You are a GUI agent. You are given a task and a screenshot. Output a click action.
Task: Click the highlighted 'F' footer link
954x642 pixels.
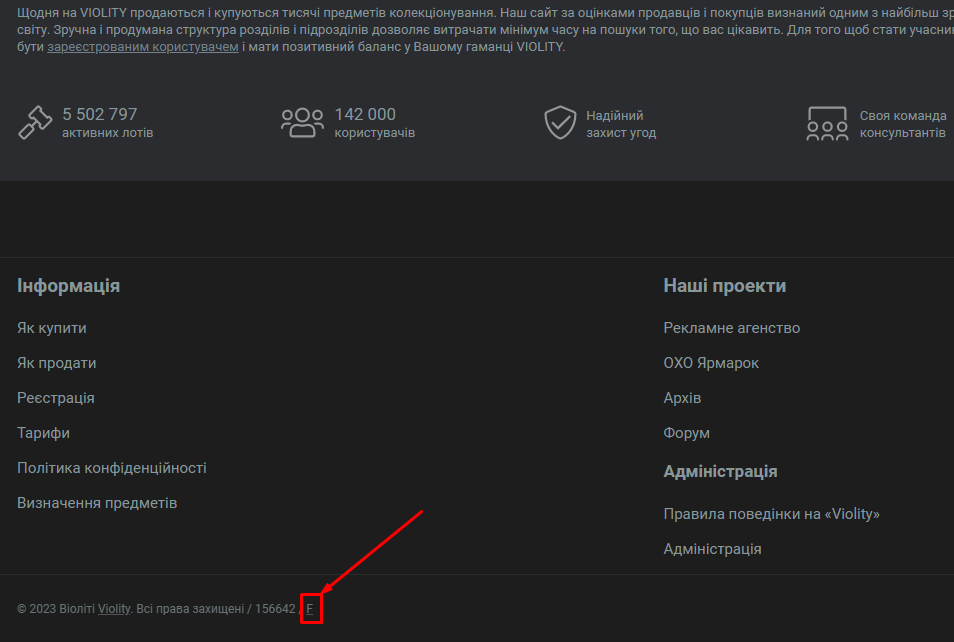coord(310,609)
